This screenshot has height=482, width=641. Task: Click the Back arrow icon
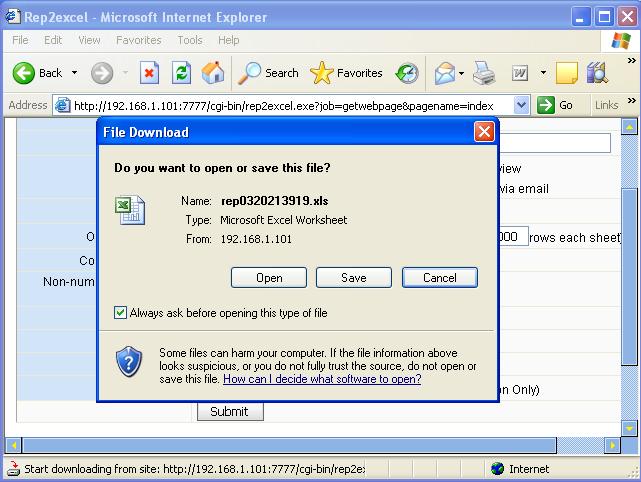[24, 73]
